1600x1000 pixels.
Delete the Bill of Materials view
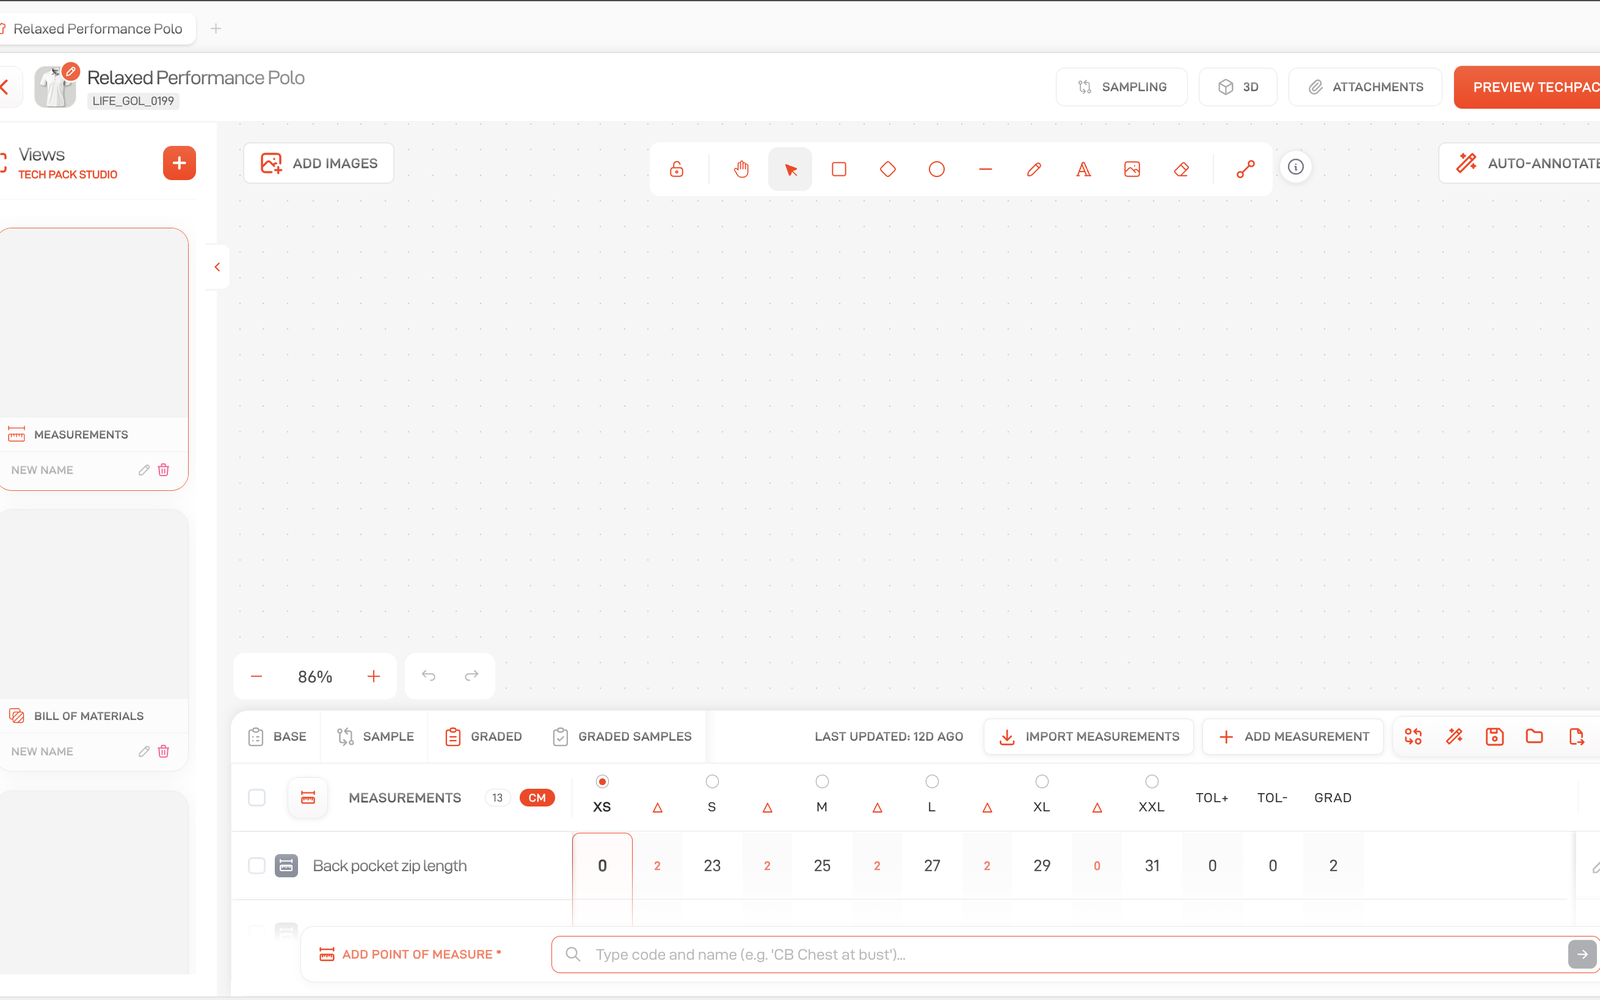point(164,751)
